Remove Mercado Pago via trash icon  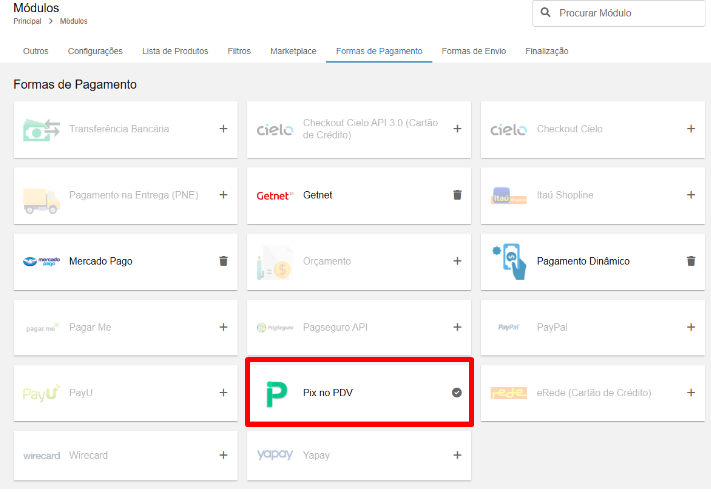click(x=224, y=261)
